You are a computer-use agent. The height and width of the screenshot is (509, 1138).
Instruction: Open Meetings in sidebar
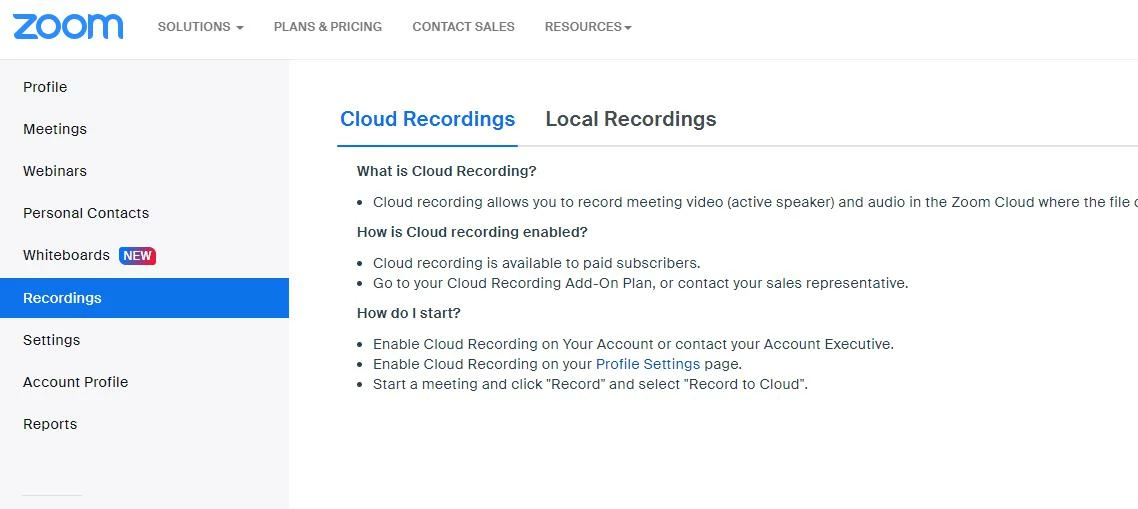point(54,129)
